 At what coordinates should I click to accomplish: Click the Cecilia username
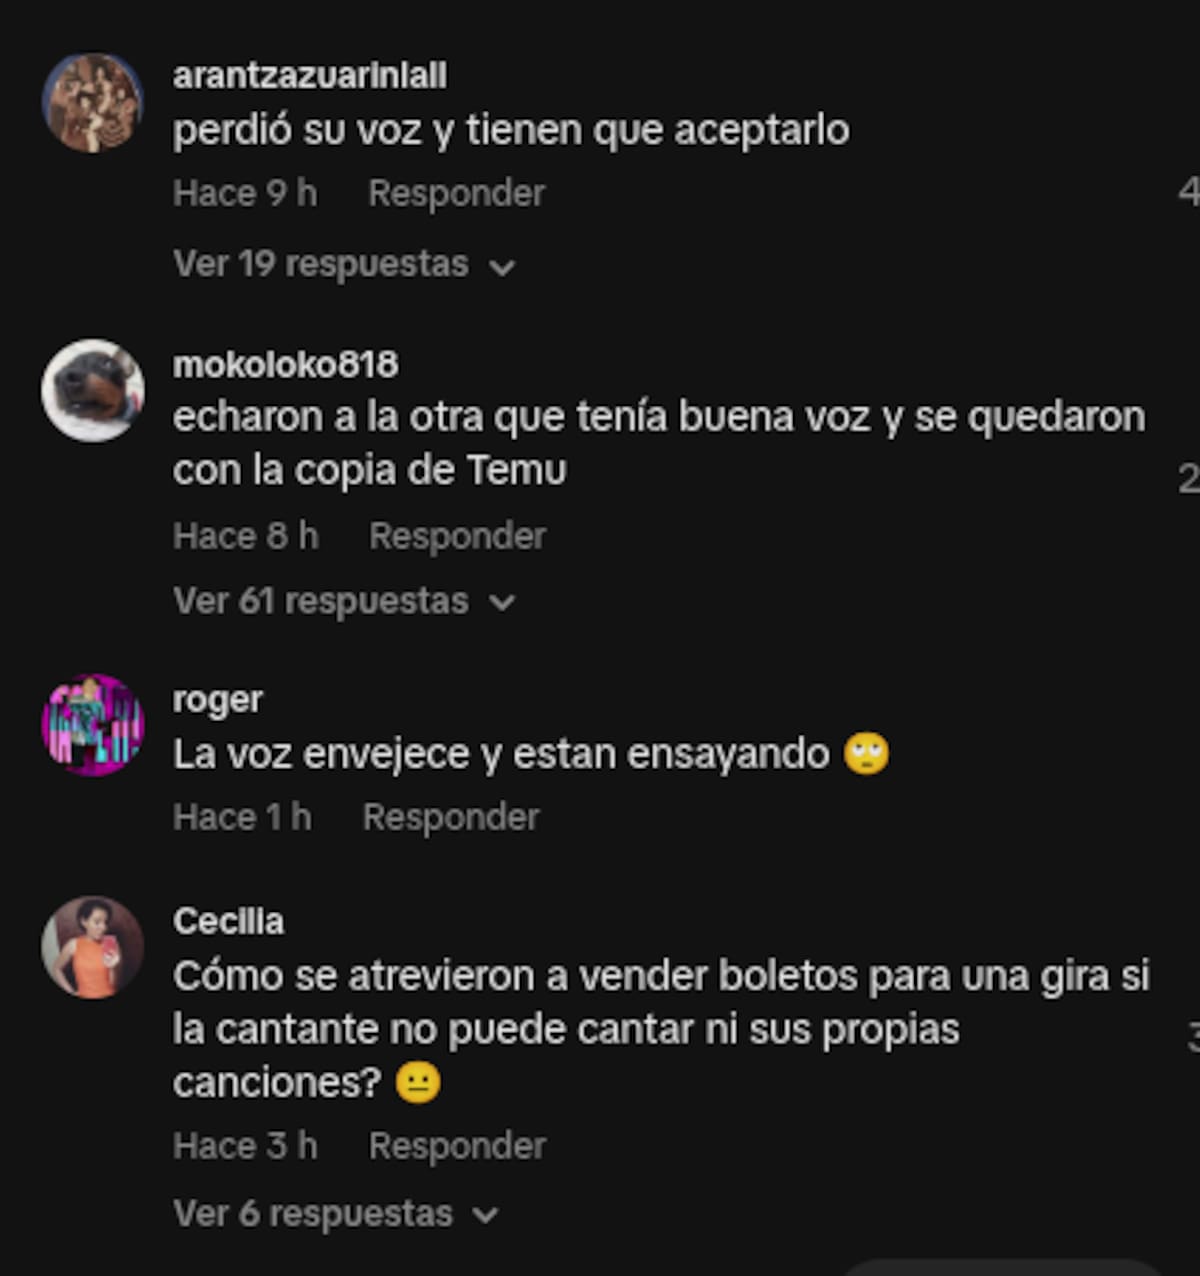pyautogui.click(x=228, y=921)
